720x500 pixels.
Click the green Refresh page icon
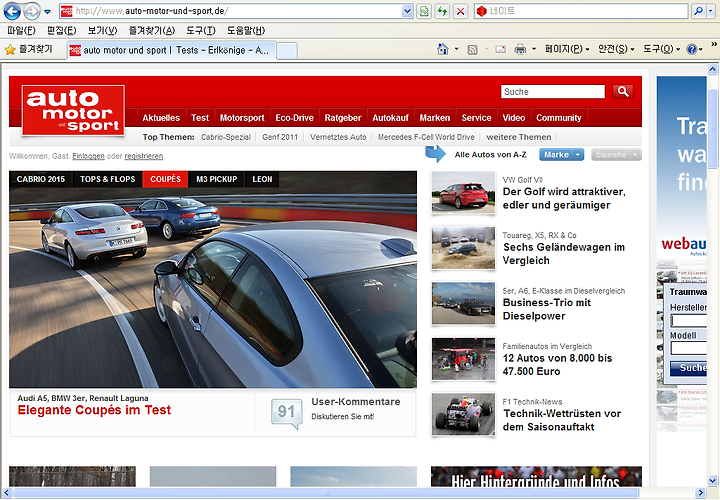tap(442, 11)
